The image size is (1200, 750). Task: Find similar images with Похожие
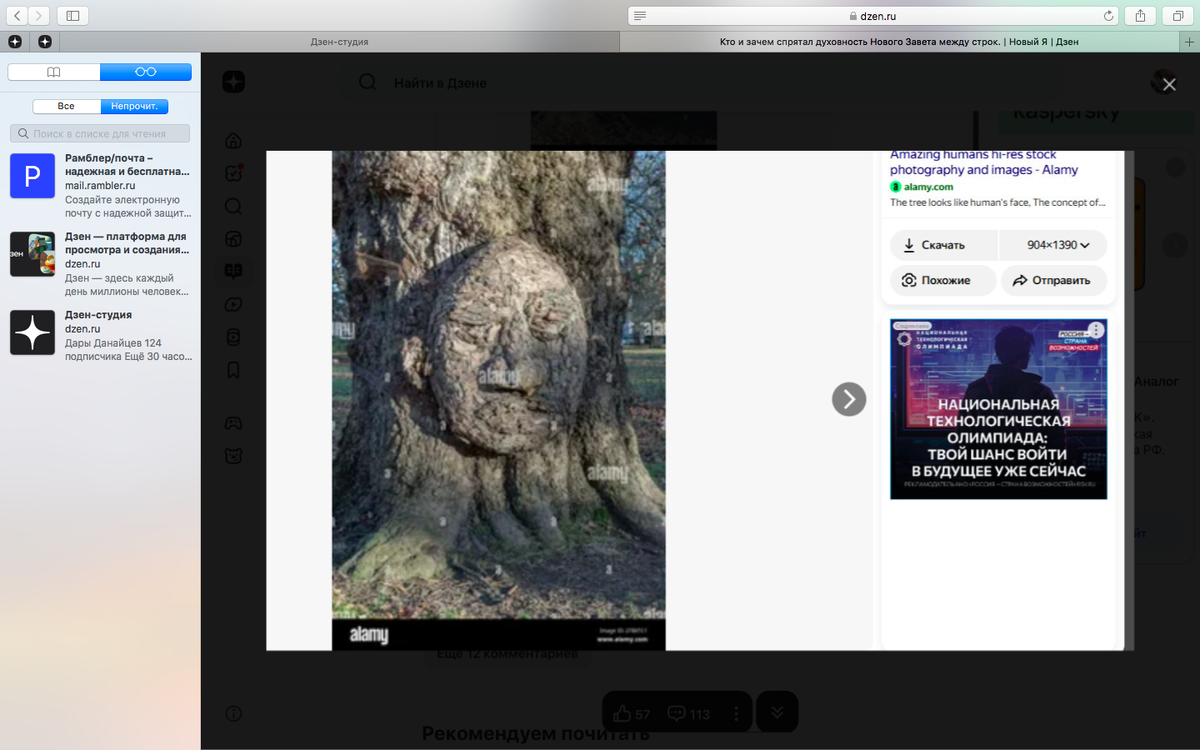[x=943, y=281]
